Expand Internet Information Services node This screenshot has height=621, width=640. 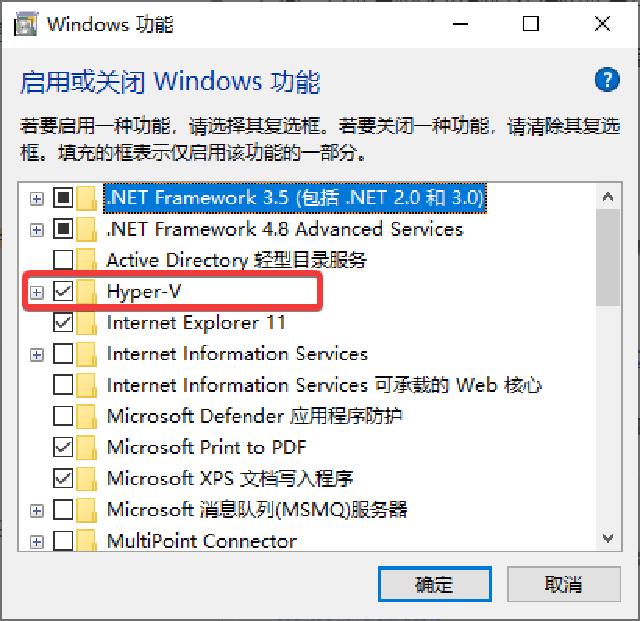37,355
